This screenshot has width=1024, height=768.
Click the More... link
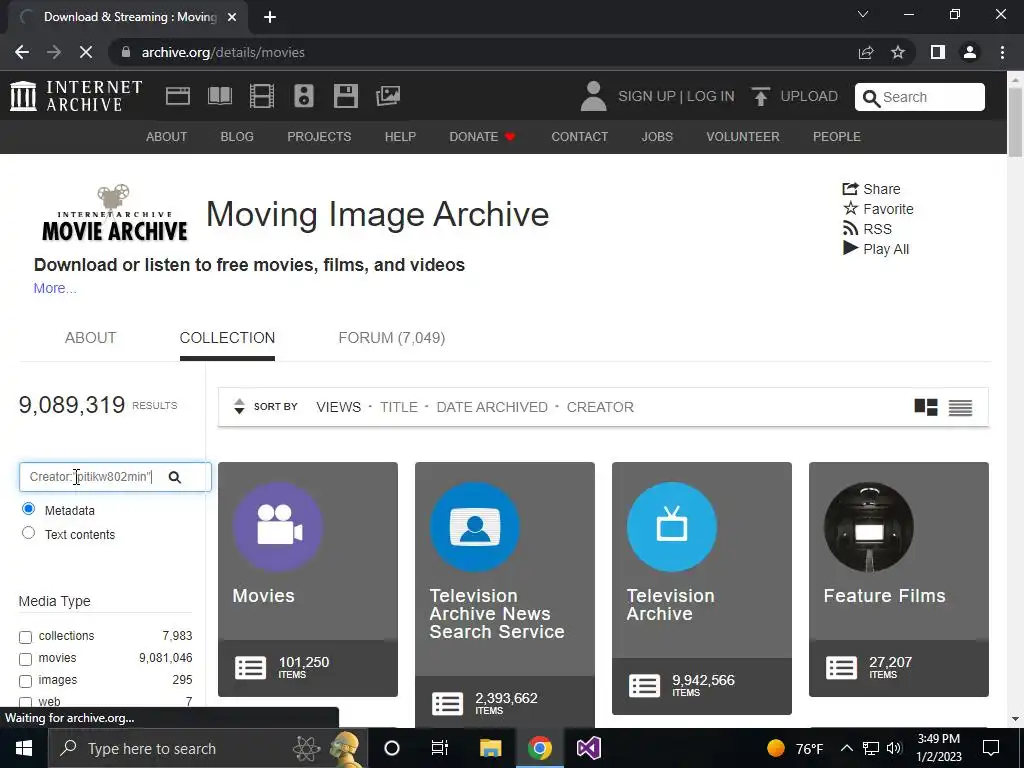(55, 288)
